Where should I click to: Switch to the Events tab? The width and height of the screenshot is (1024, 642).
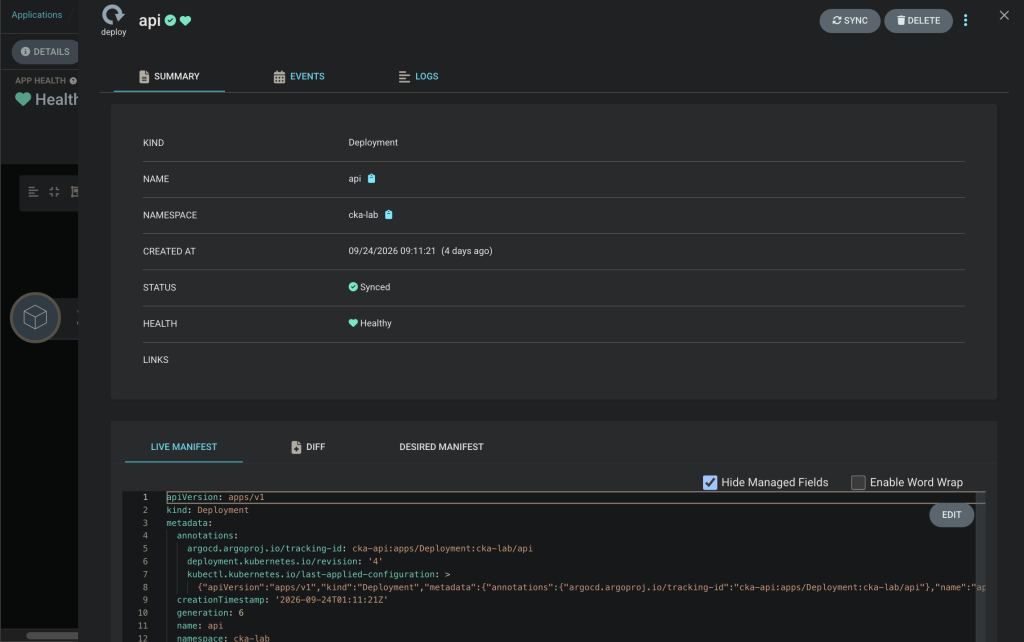pyautogui.click(x=298, y=76)
